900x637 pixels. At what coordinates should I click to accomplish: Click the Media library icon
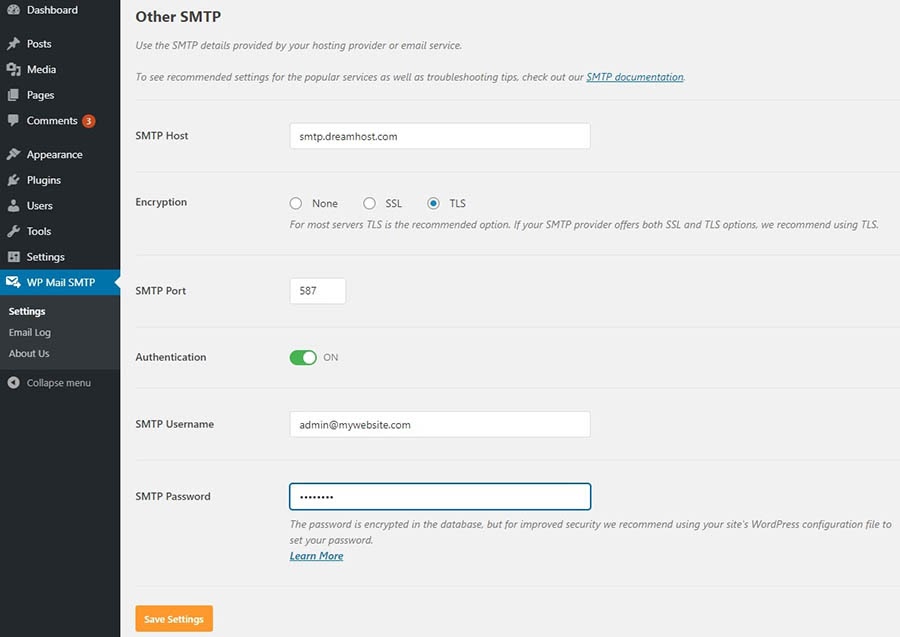click(13, 70)
